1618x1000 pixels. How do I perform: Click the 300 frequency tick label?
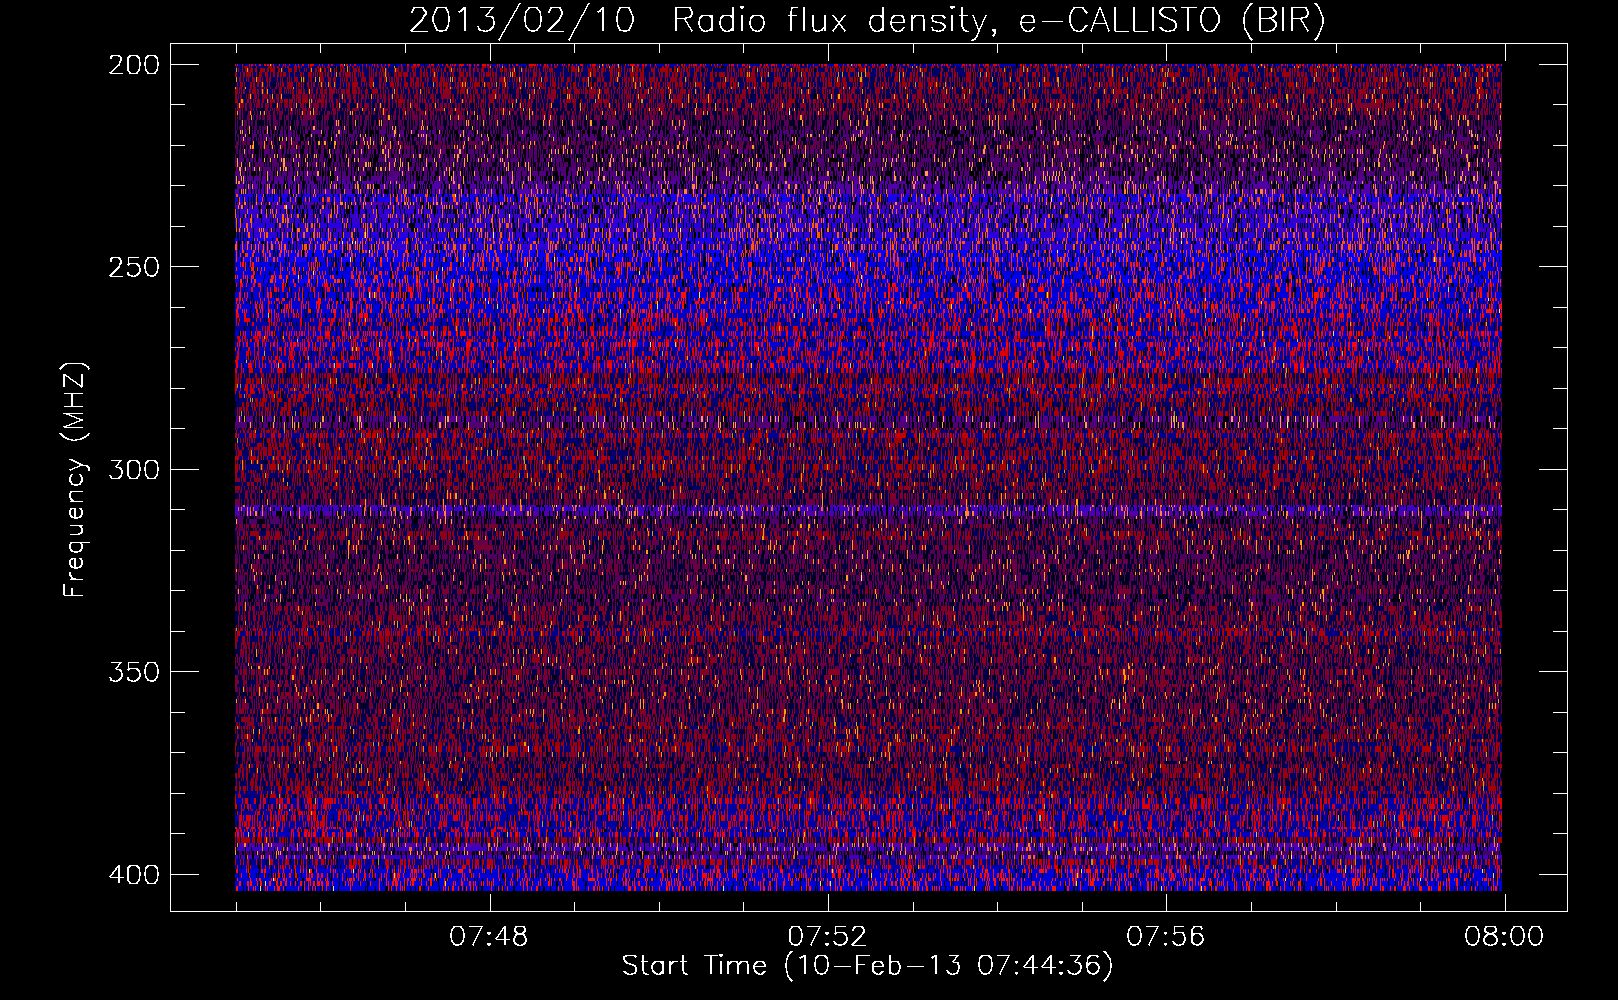click(x=134, y=469)
